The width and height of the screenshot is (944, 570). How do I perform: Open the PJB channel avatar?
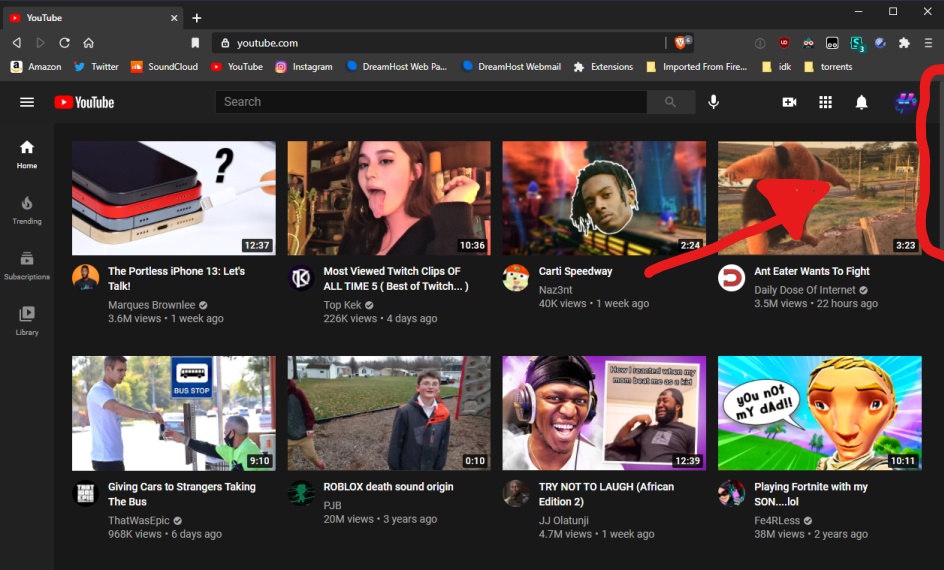pos(300,493)
